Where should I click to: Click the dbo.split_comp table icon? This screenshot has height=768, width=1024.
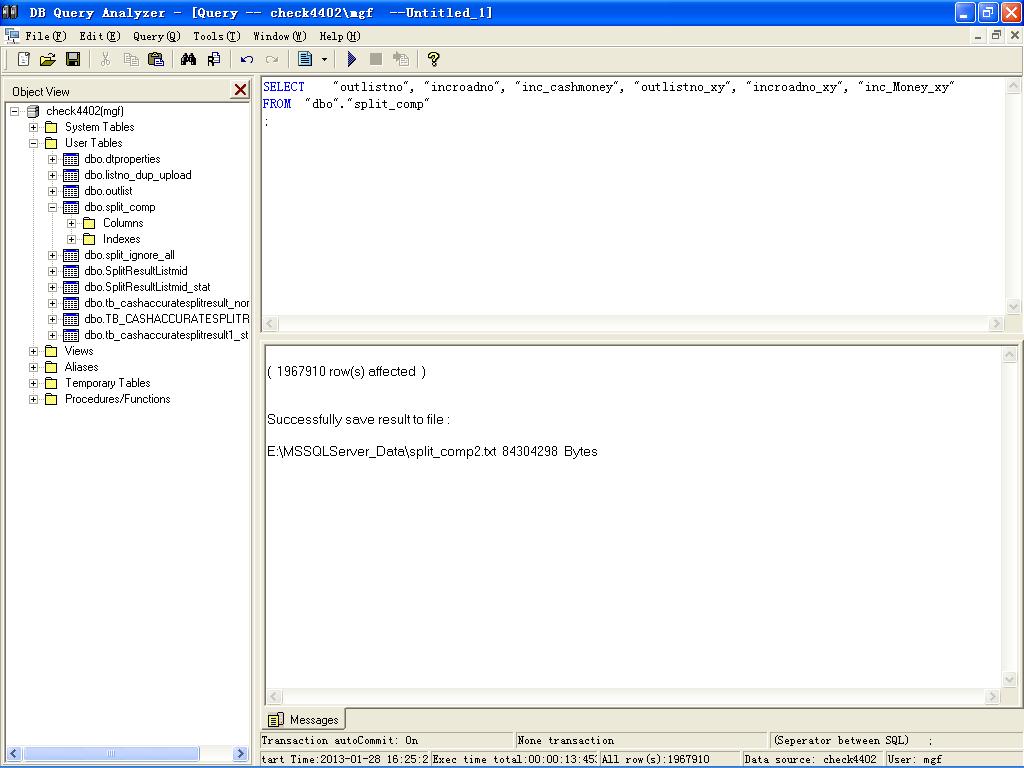71,208
